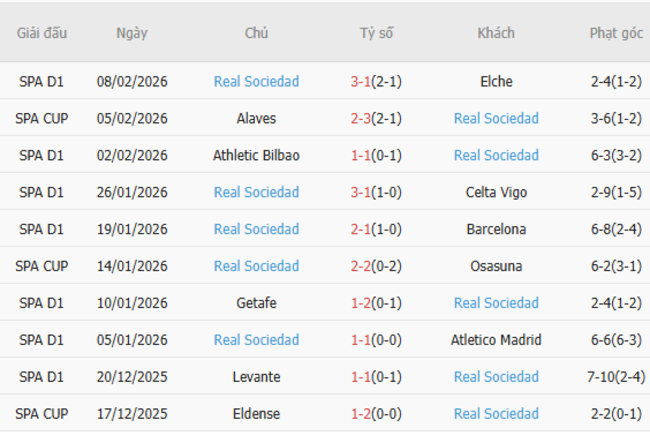This screenshot has width=650, height=443.
Task: Click the "Khách" column header
Action: [496, 33]
